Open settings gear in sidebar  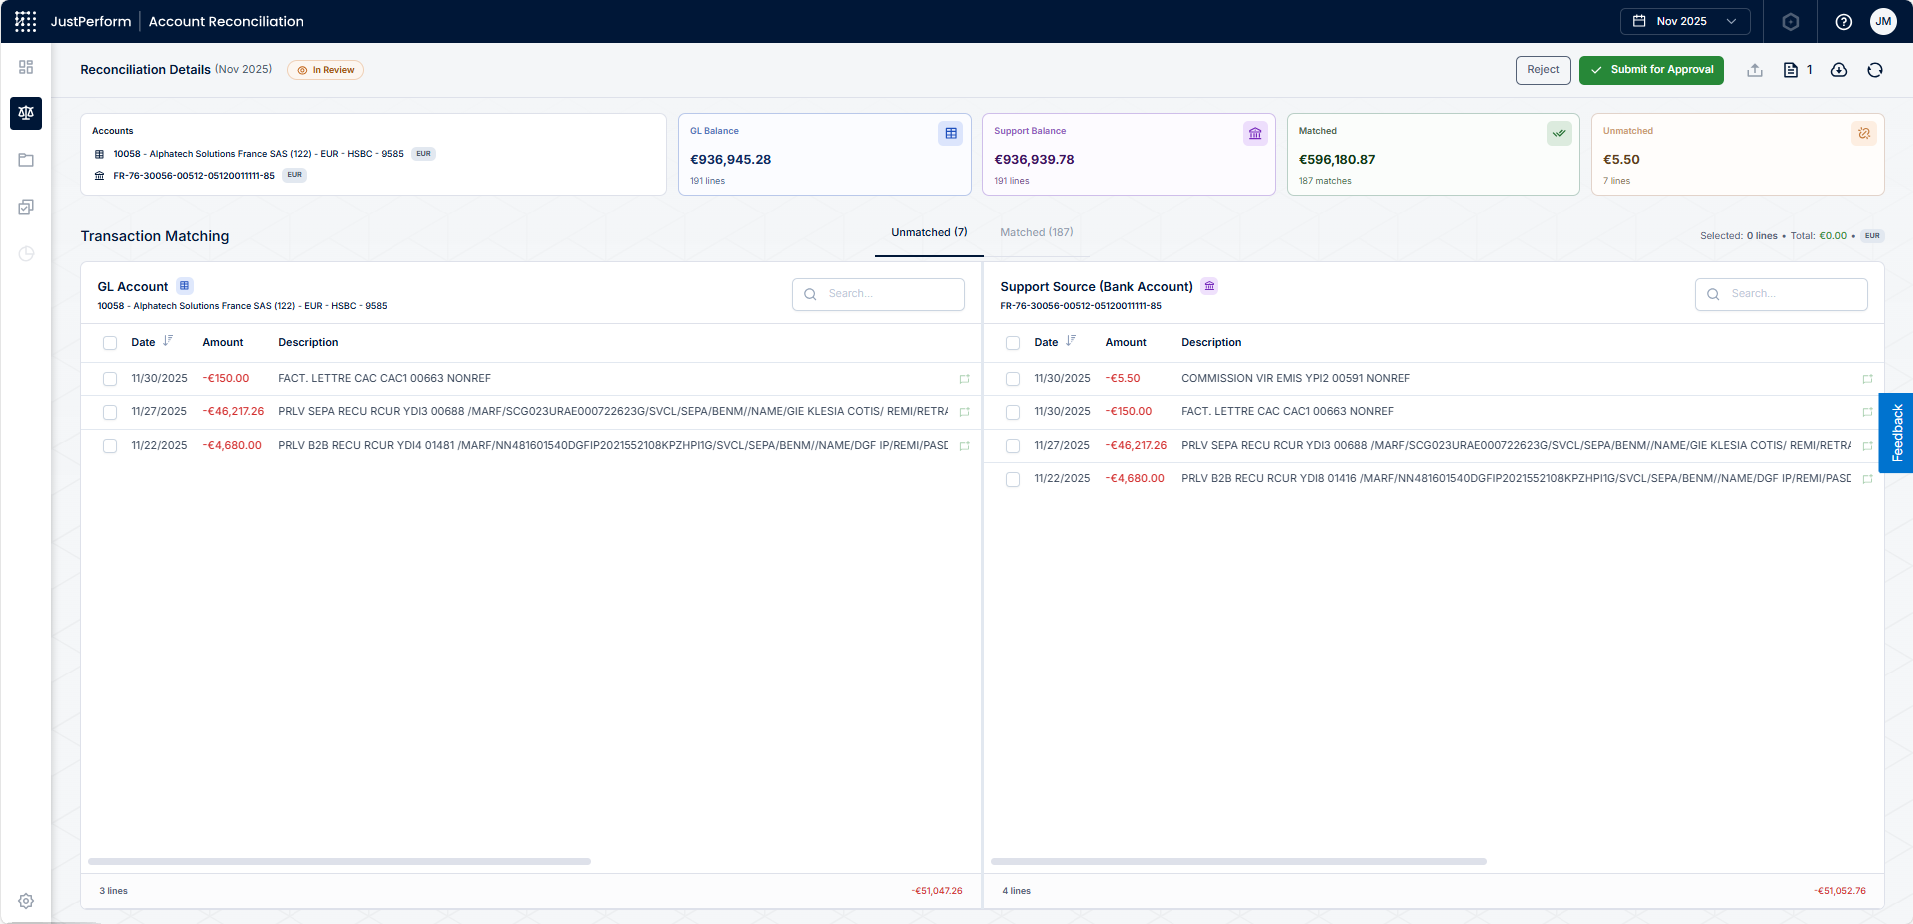[x=26, y=901]
